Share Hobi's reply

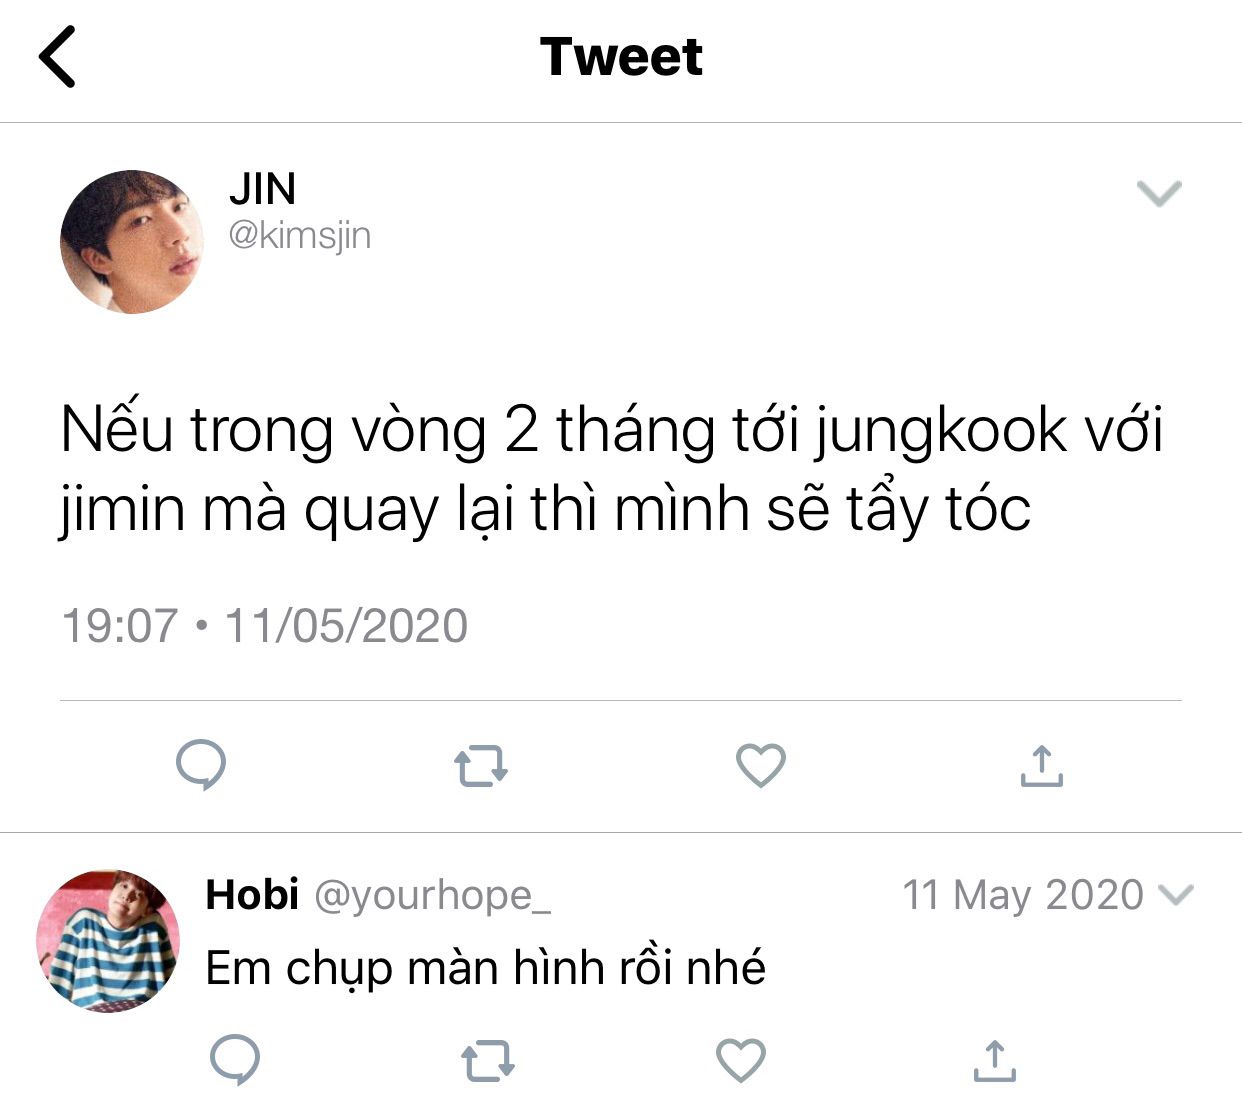(x=994, y=1060)
